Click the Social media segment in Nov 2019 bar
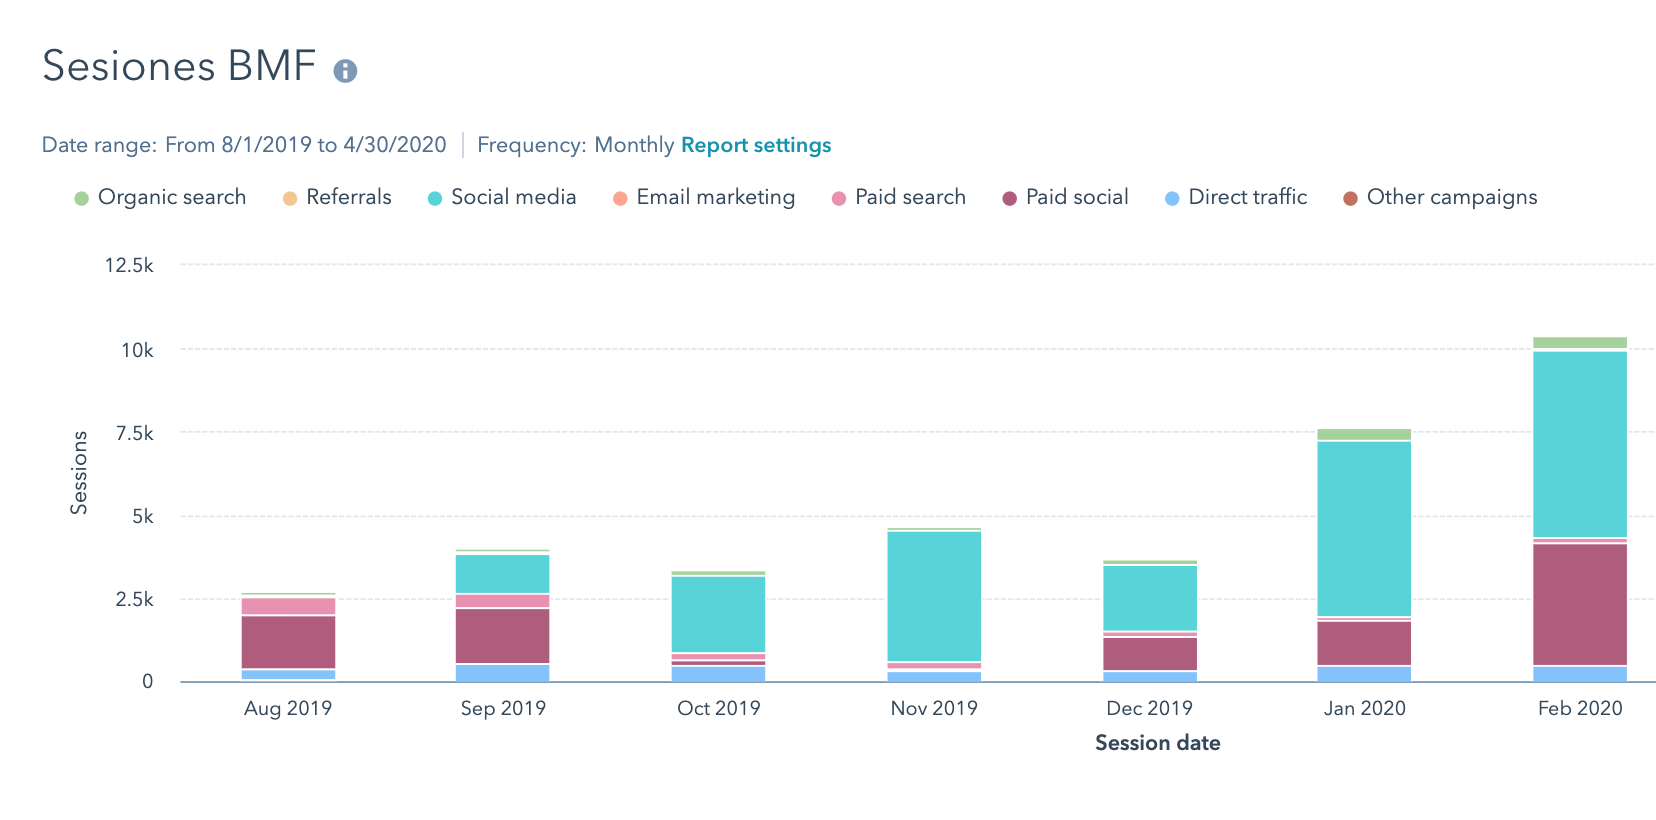The image size is (1656, 820). [x=934, y=596]
